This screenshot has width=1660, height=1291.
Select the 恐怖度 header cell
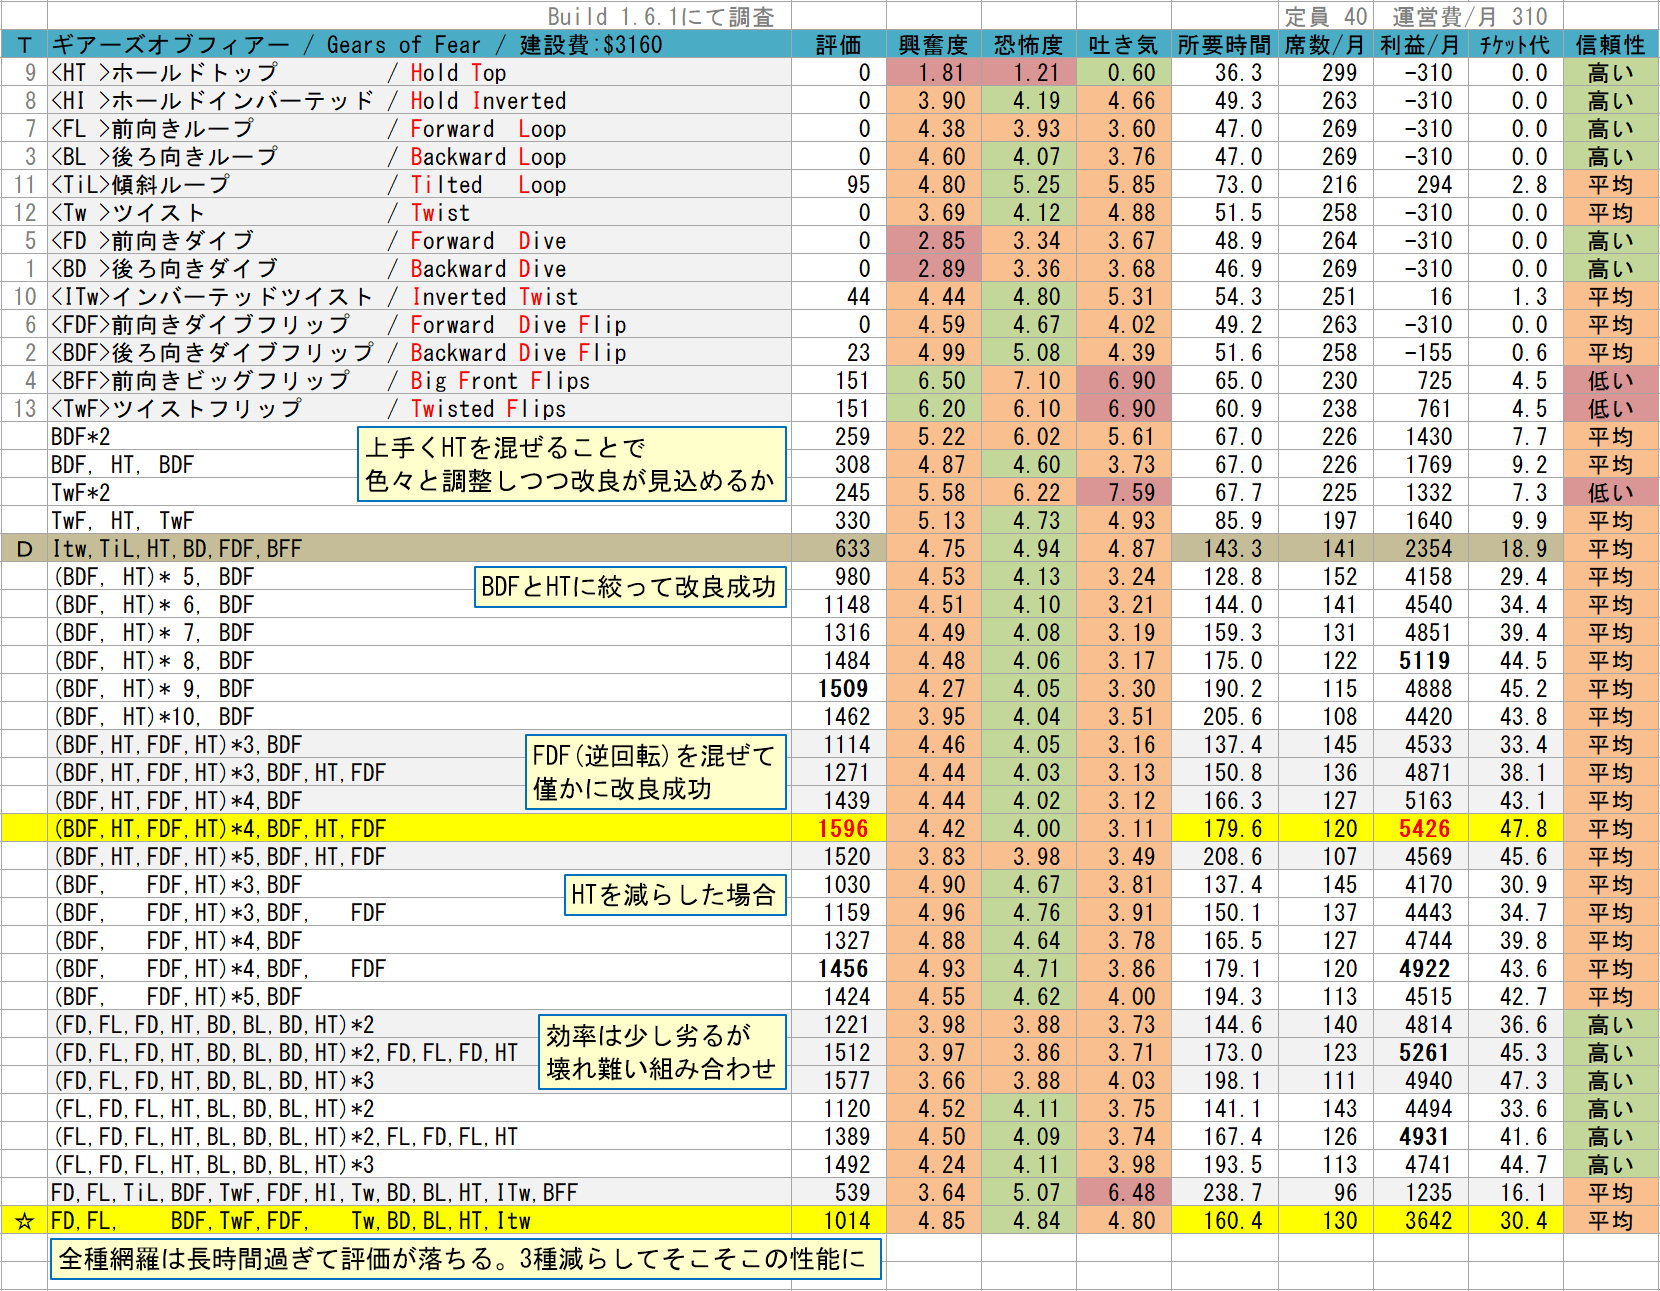(x=1029, y=45)
